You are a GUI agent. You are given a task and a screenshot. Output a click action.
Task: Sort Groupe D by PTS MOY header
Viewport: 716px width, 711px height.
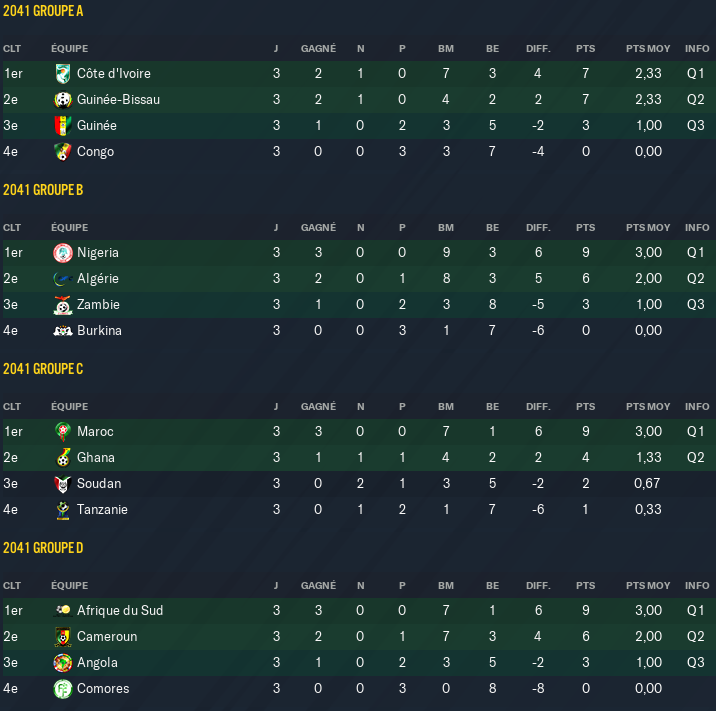(648, 585)
